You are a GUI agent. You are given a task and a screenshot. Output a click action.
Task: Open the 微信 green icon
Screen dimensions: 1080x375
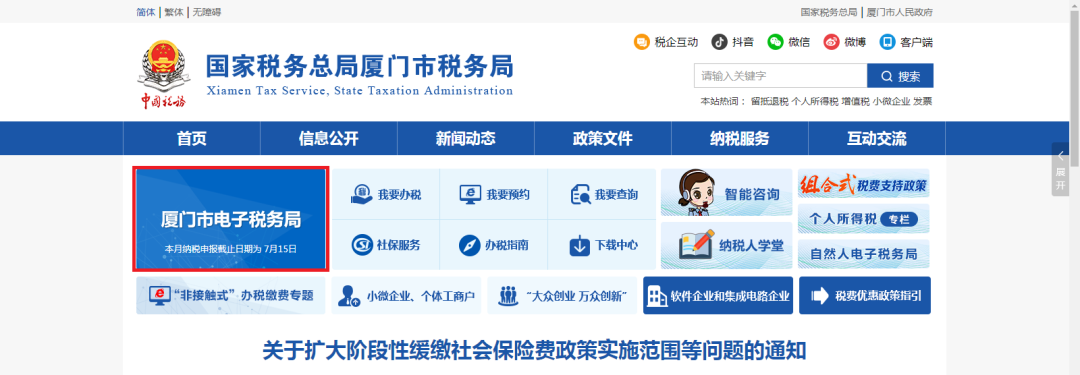pos(776,42)
